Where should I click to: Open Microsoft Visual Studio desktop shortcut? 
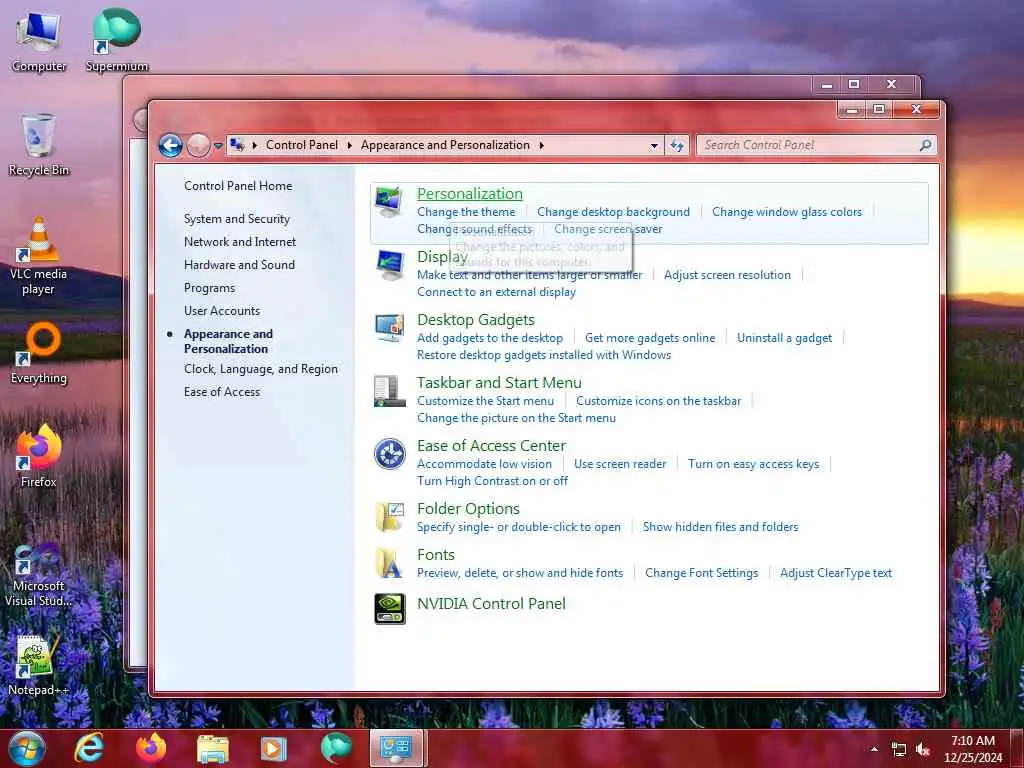39,575
